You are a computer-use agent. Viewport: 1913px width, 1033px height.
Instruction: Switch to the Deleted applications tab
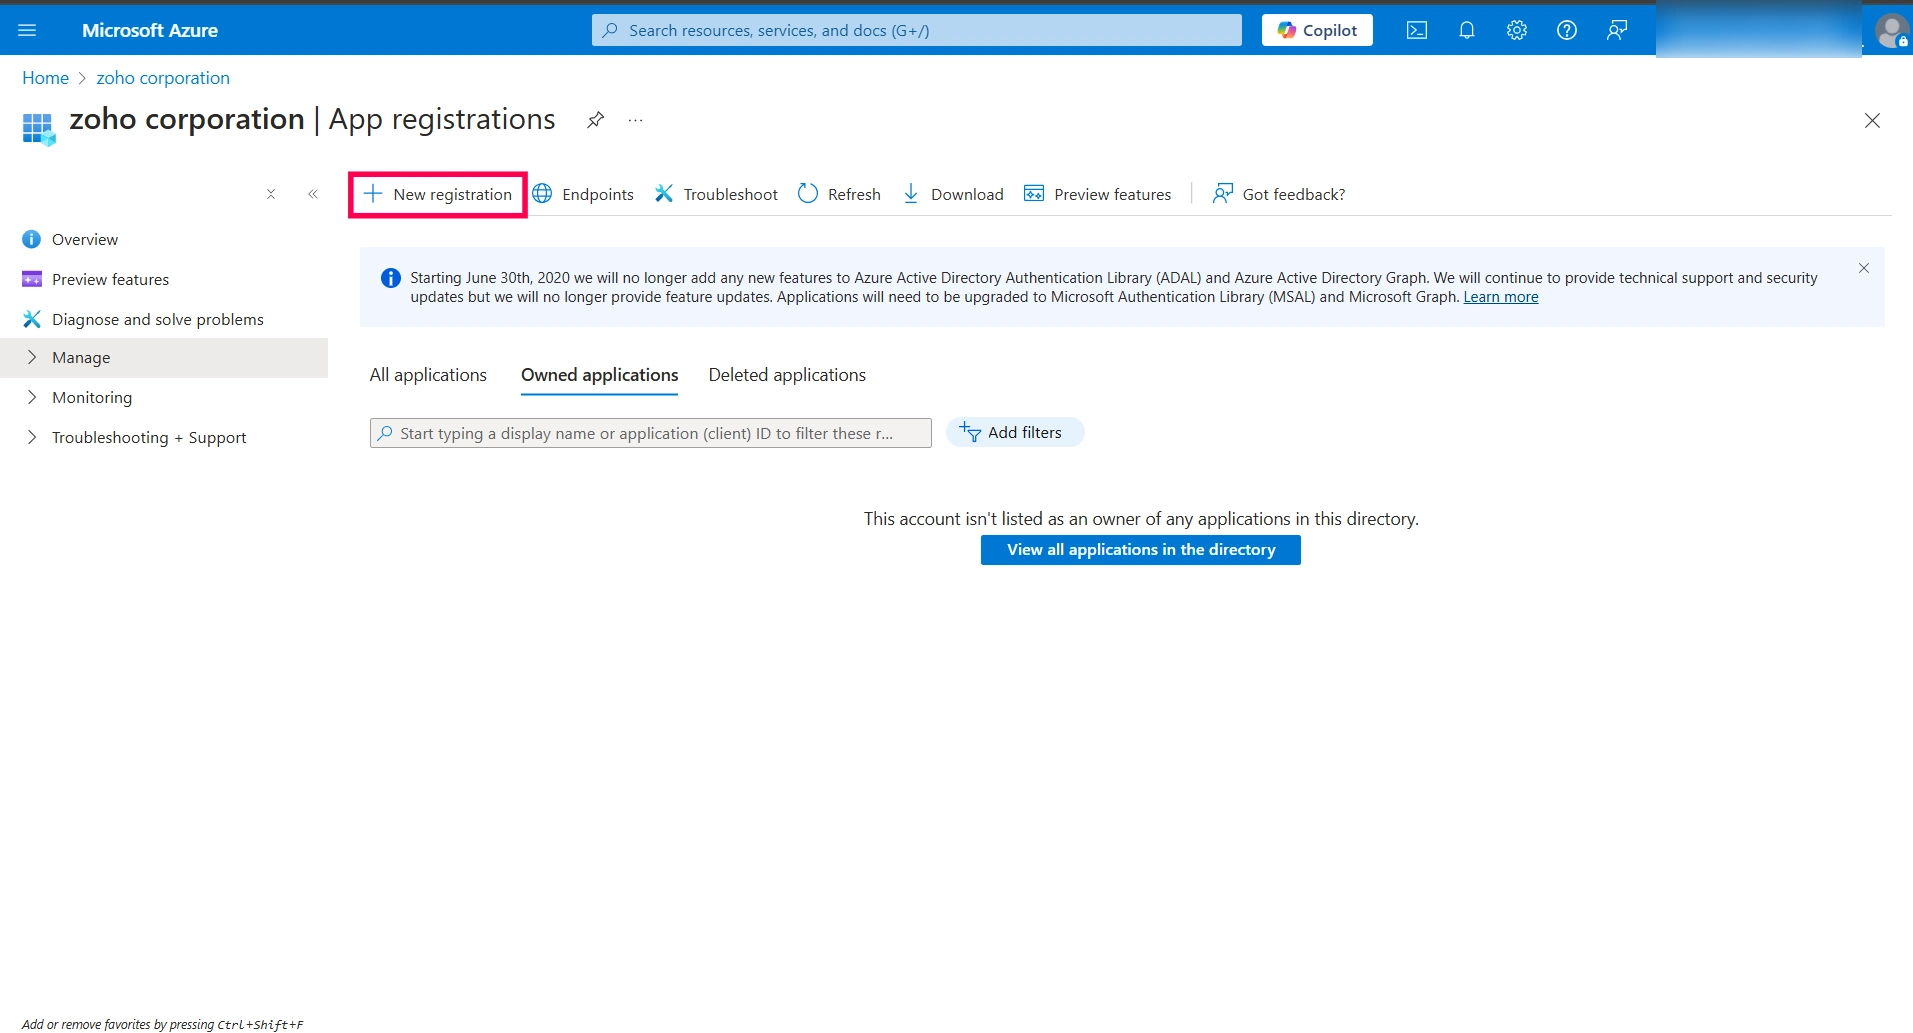(787, 375)
